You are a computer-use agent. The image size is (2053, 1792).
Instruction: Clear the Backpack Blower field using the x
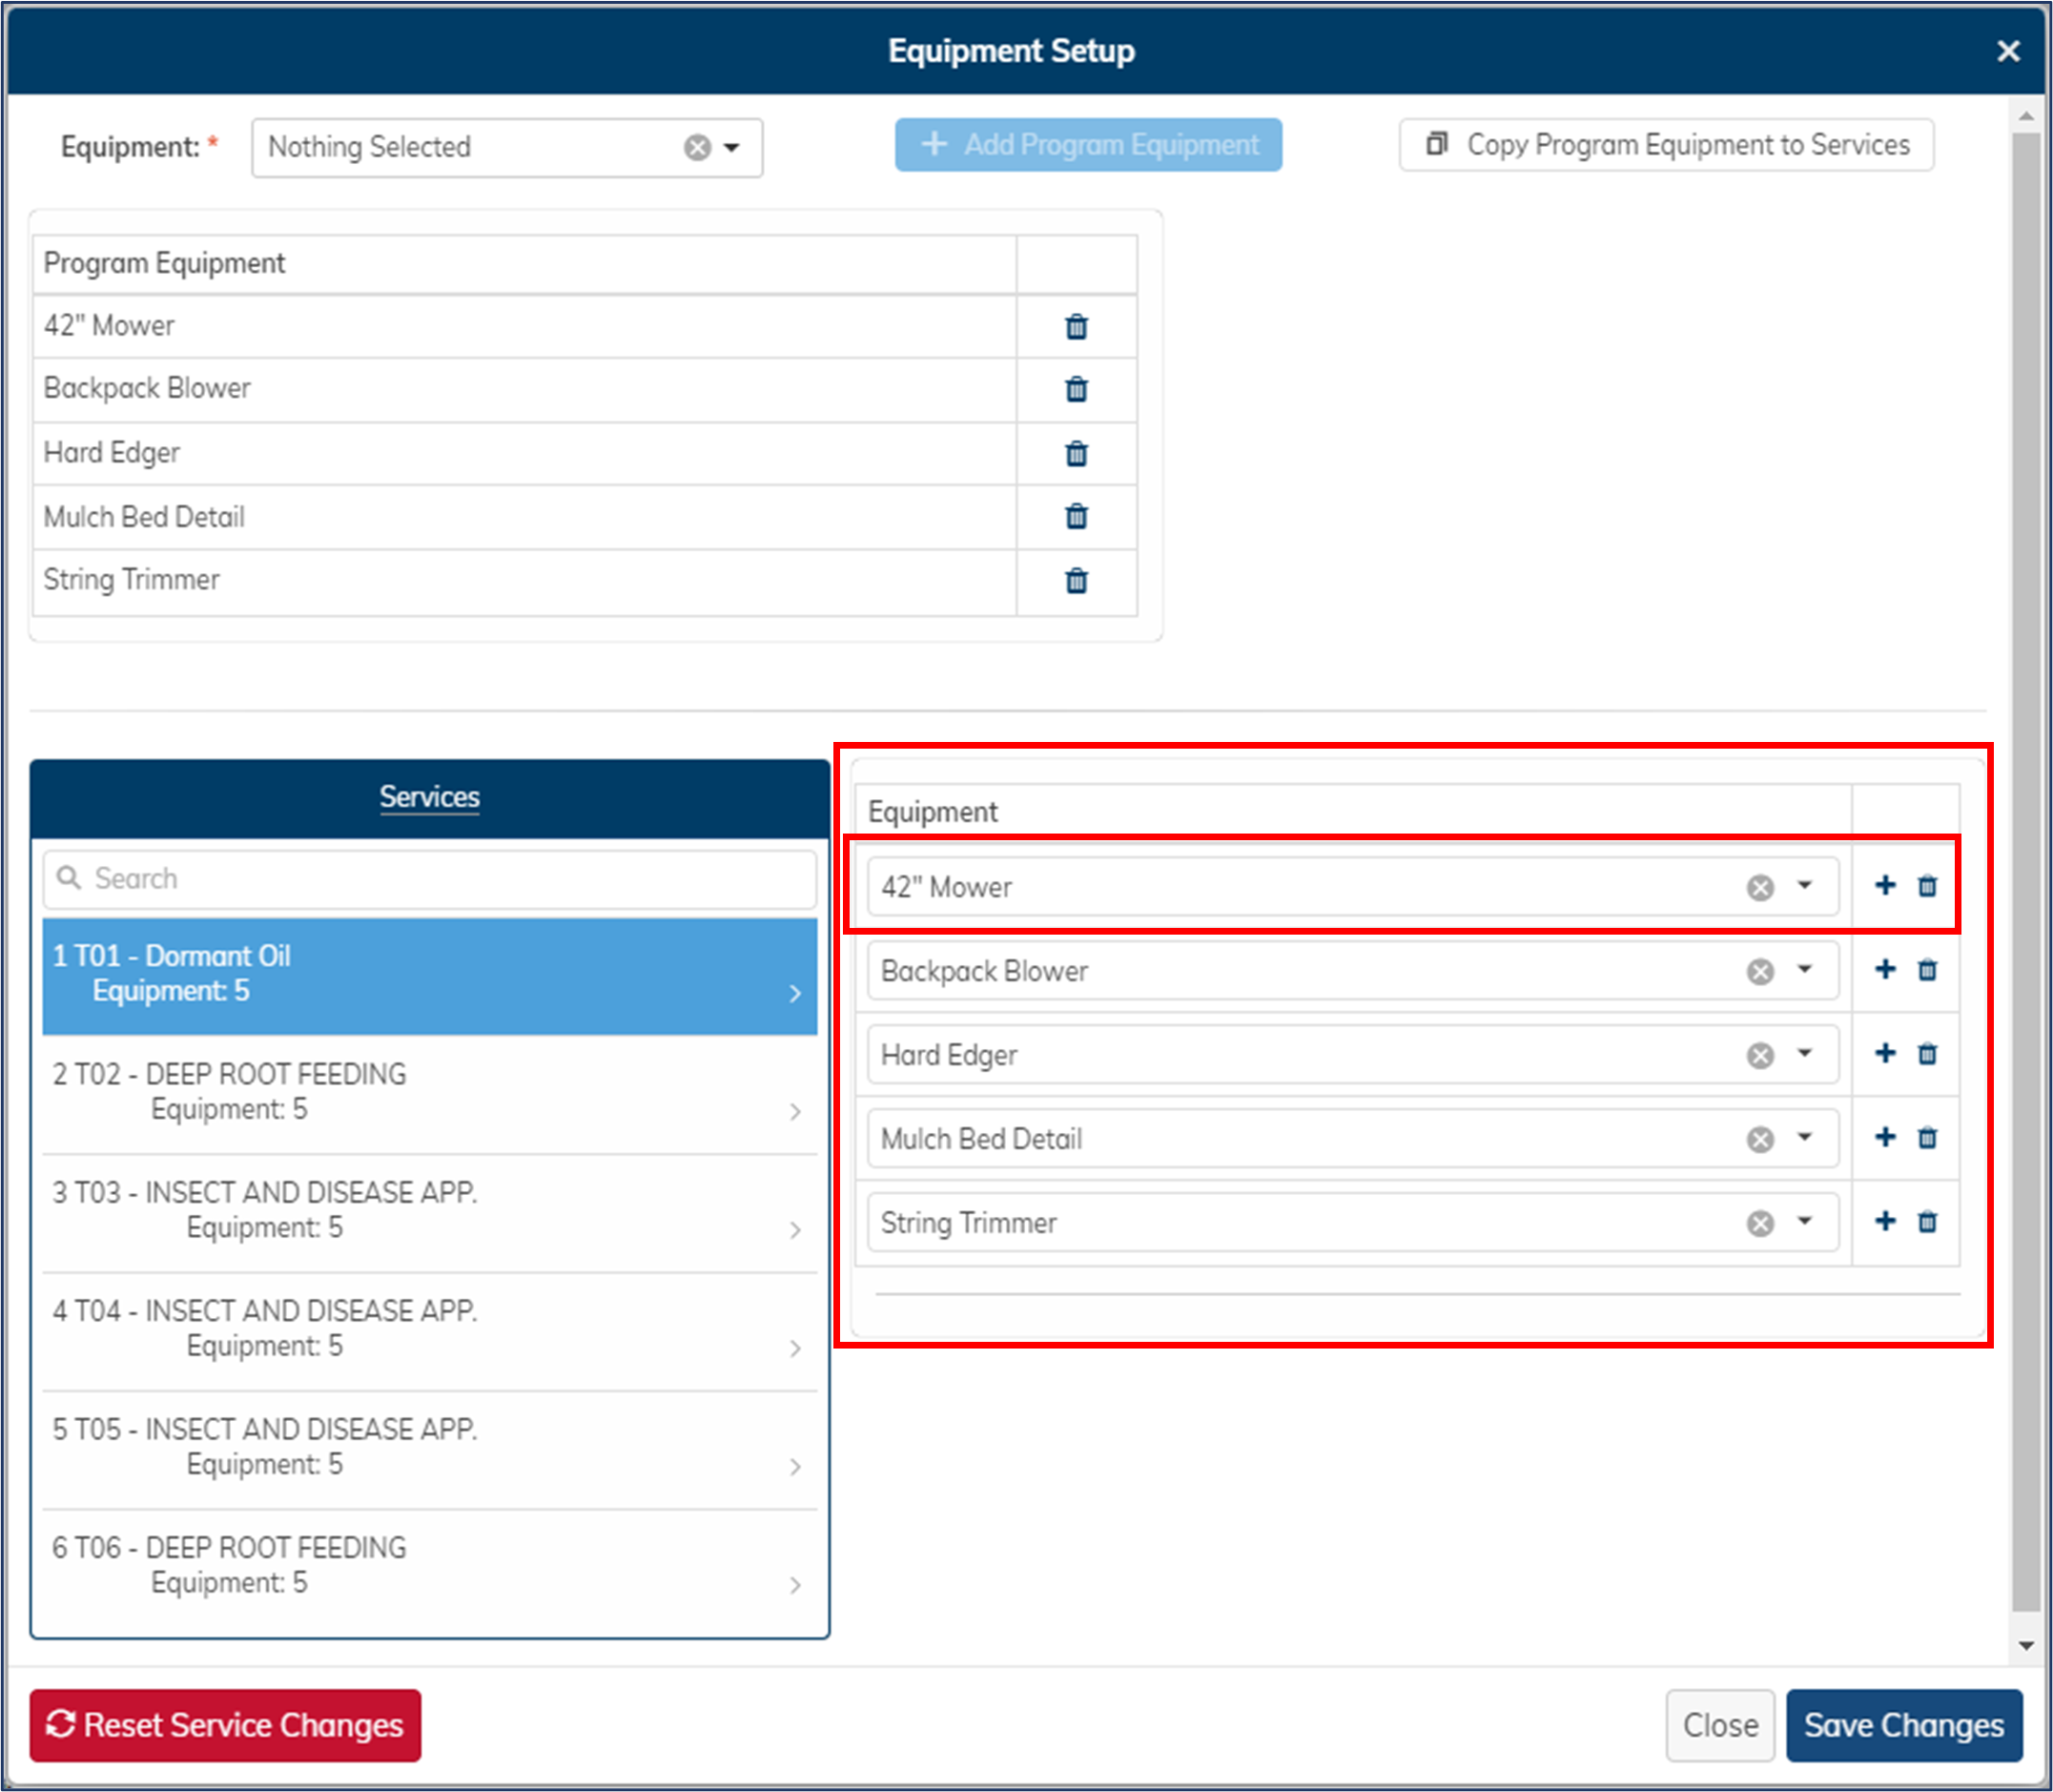pyautogui.click(x=1760, y=970)
